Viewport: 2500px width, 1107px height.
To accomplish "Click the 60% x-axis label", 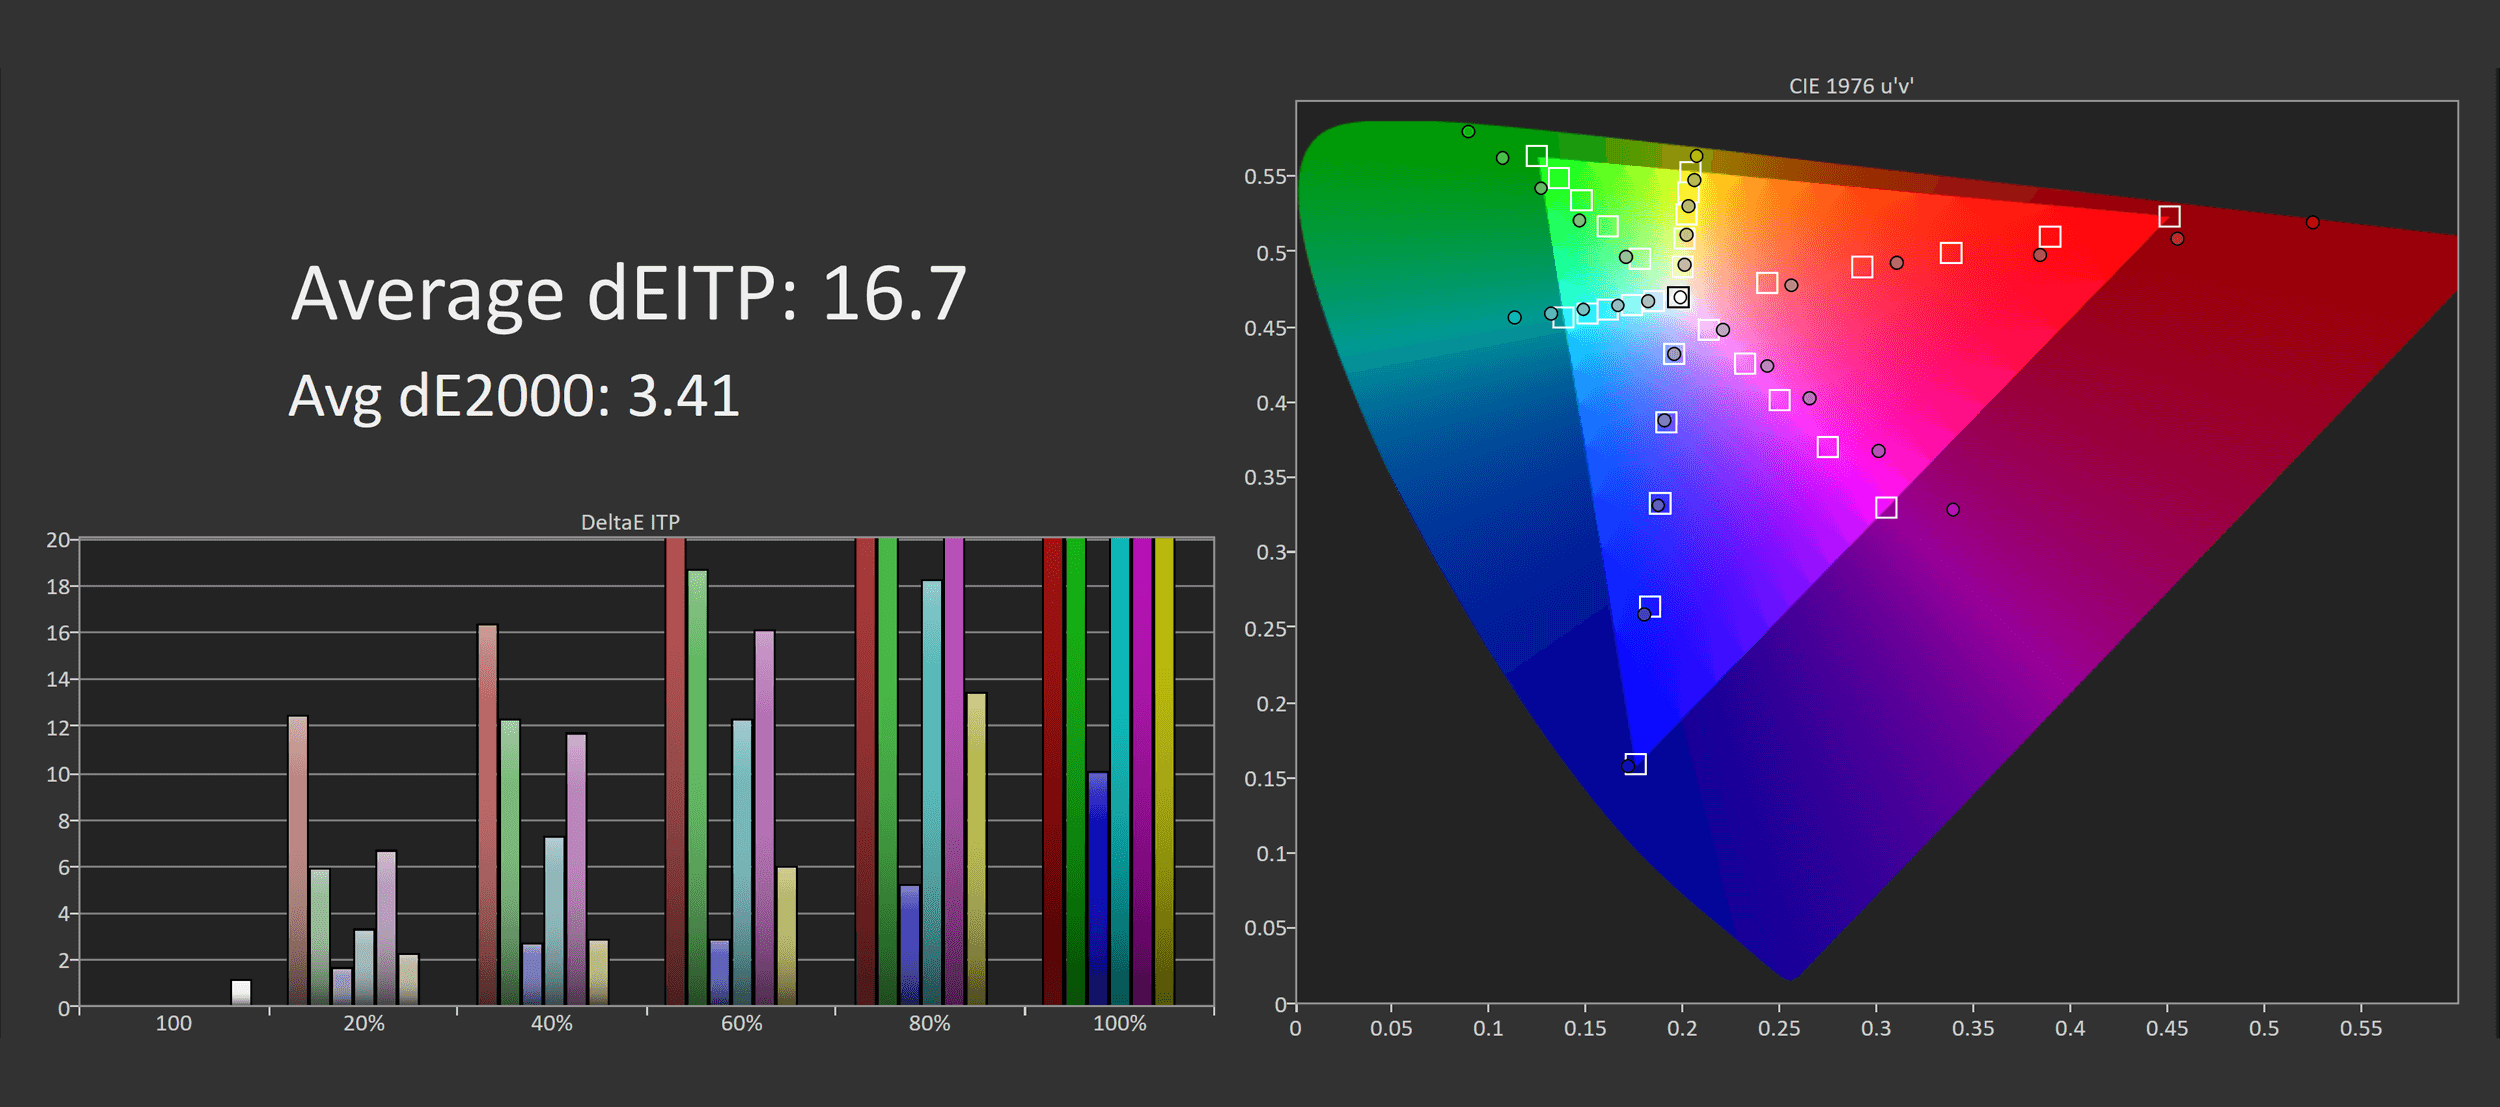I will click(x=741, y=1023).
